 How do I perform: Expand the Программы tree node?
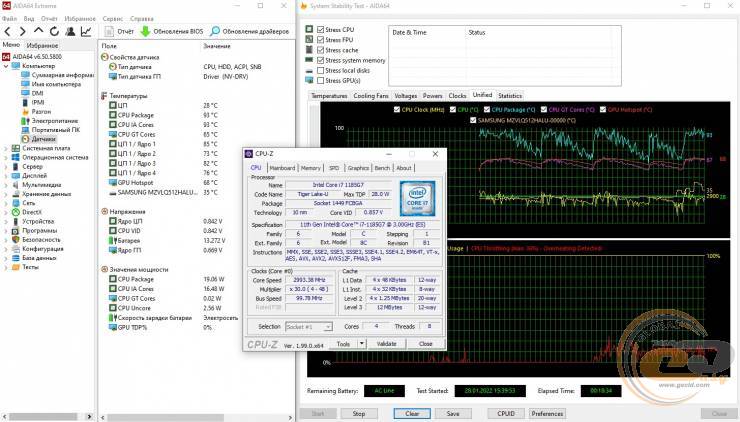(x=6, y=231)
